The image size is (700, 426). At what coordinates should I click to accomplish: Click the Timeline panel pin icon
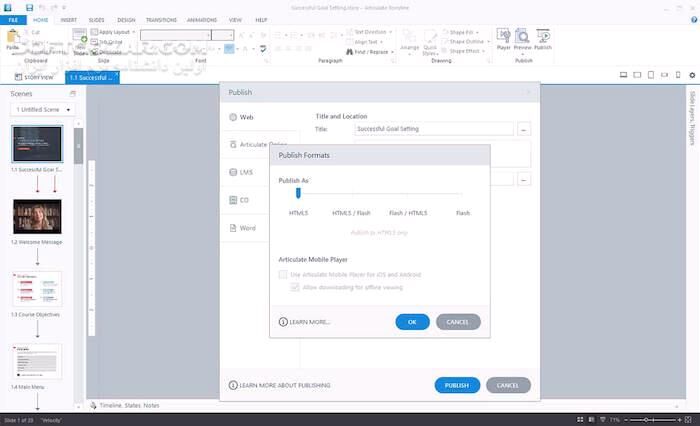click(x=93, y=405)
